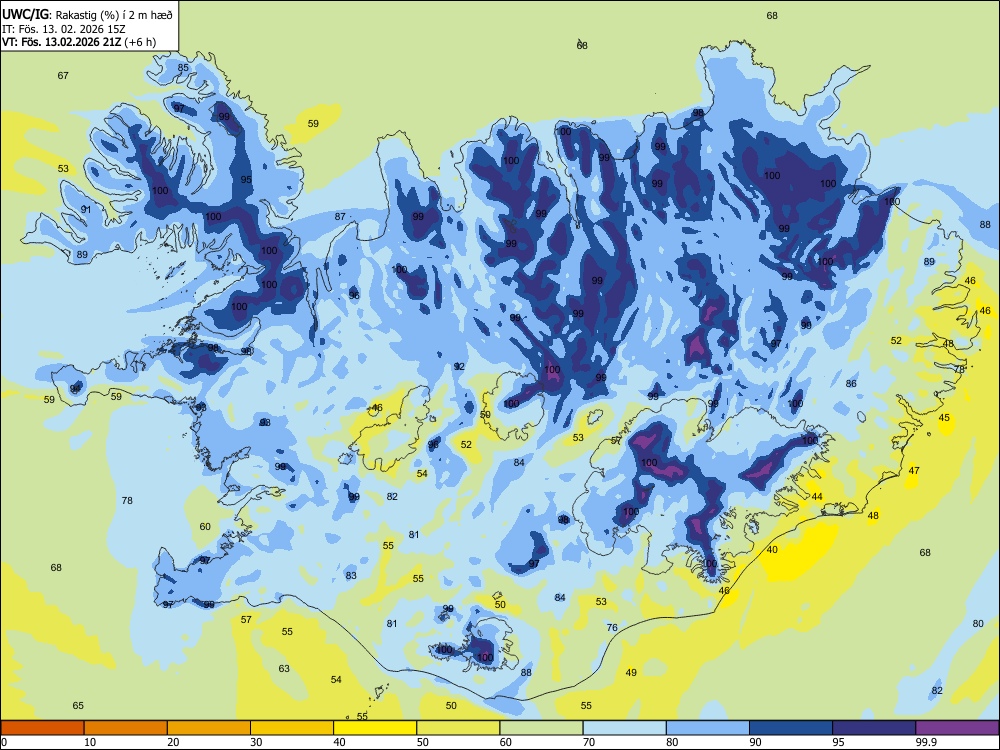Click the '45' humidity value on the map
The height and width of the screenshot is (750, 1000).
pyautogui.click(x=945, y=418)
